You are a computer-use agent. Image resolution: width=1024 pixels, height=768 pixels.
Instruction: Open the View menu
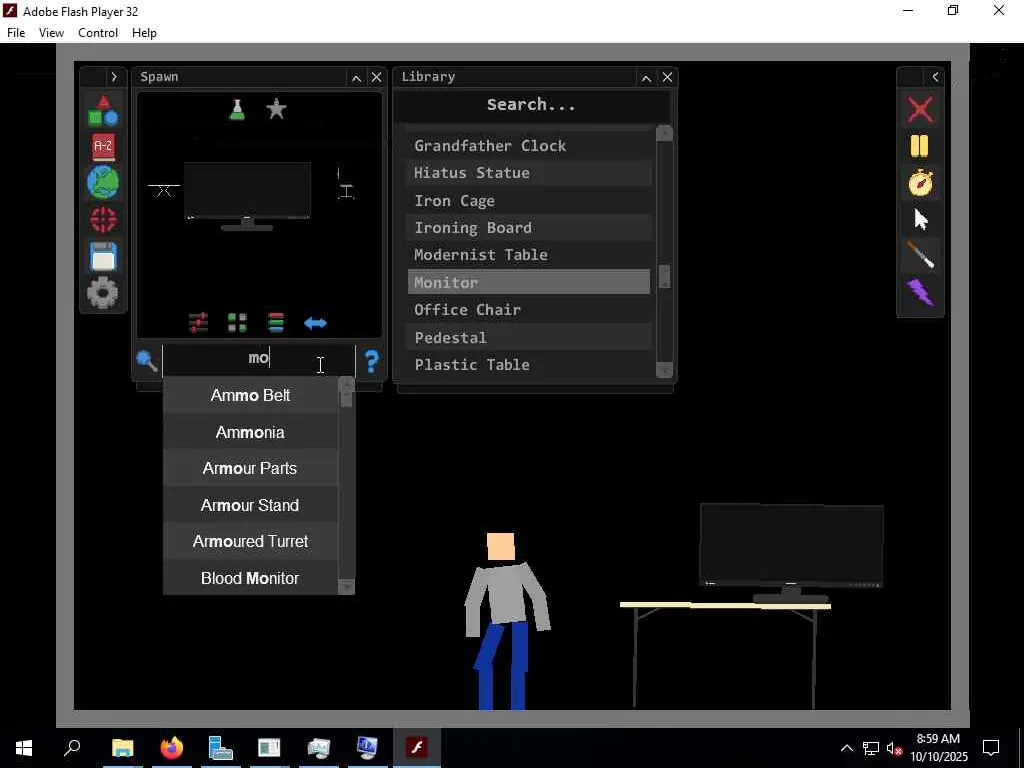[51, 33]
